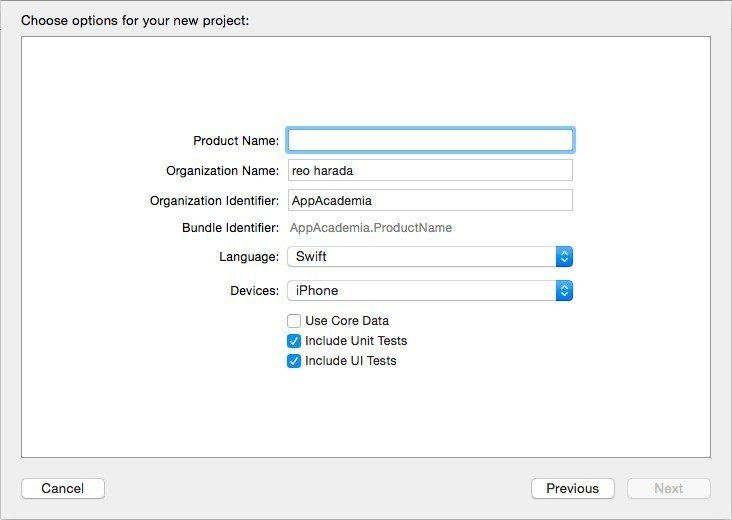The width and height of the screenshot is (732, 520).
Task: Click the Organization Name field with reo harada
Action: click(430, 170)
